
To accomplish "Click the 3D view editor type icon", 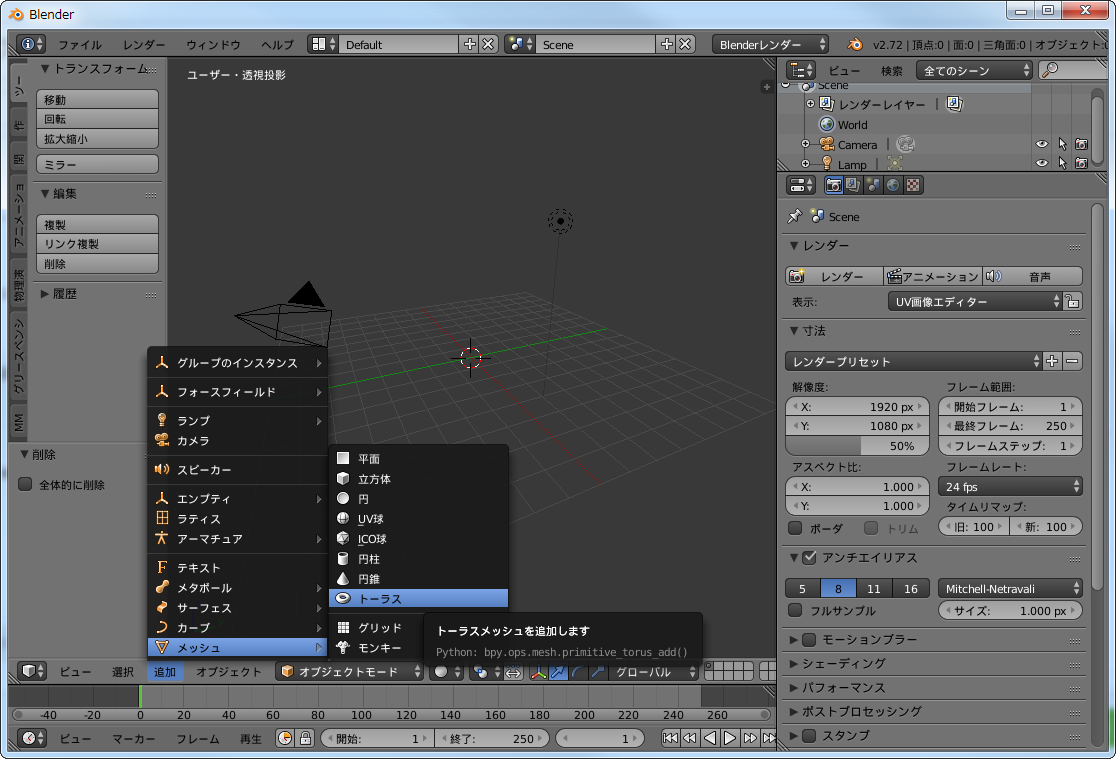I will click(31, 671).
